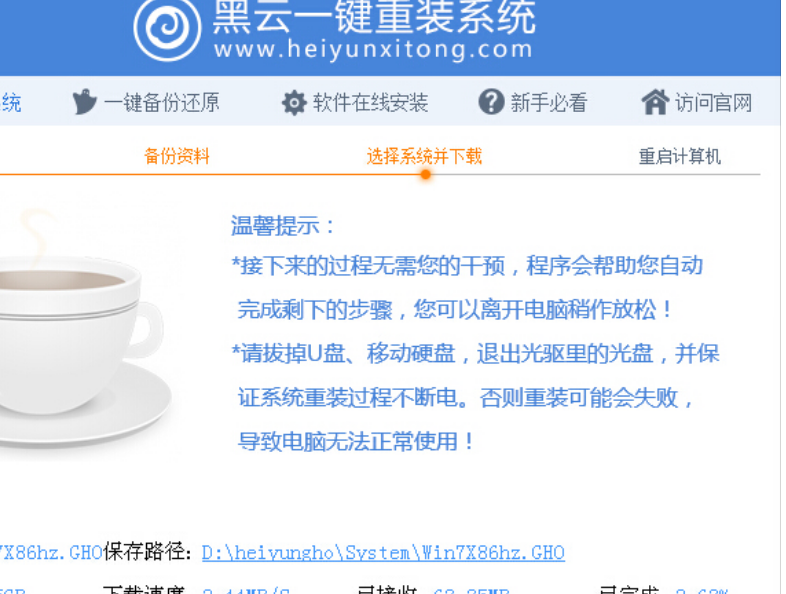Screen dimensions: 786x594
Task: Select the partially visible 统 tab at left
Action: (x=11, y=103)
